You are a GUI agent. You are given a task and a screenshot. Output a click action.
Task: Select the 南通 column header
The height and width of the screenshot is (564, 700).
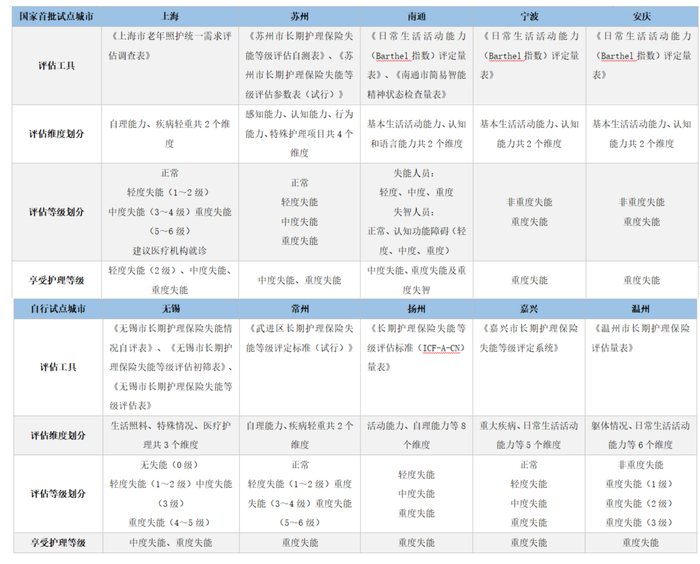(x=417, y=17)
